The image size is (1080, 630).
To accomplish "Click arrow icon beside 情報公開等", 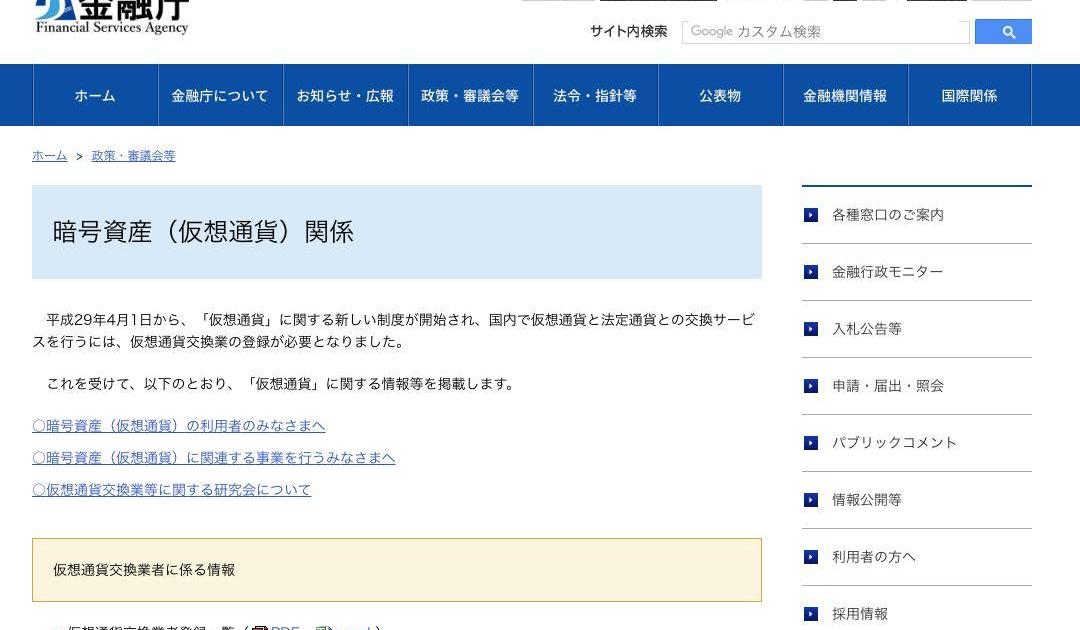I will point(811,500).
